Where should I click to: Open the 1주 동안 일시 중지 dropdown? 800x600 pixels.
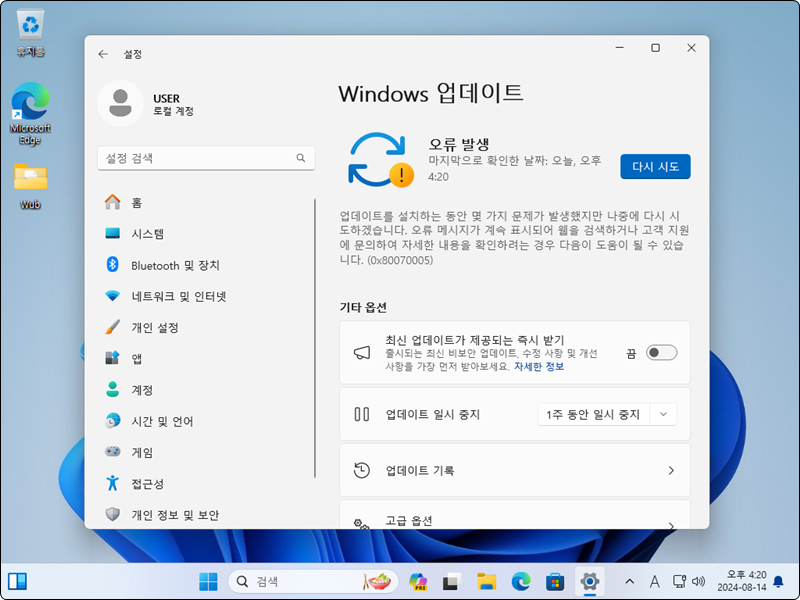coord(606,413)
